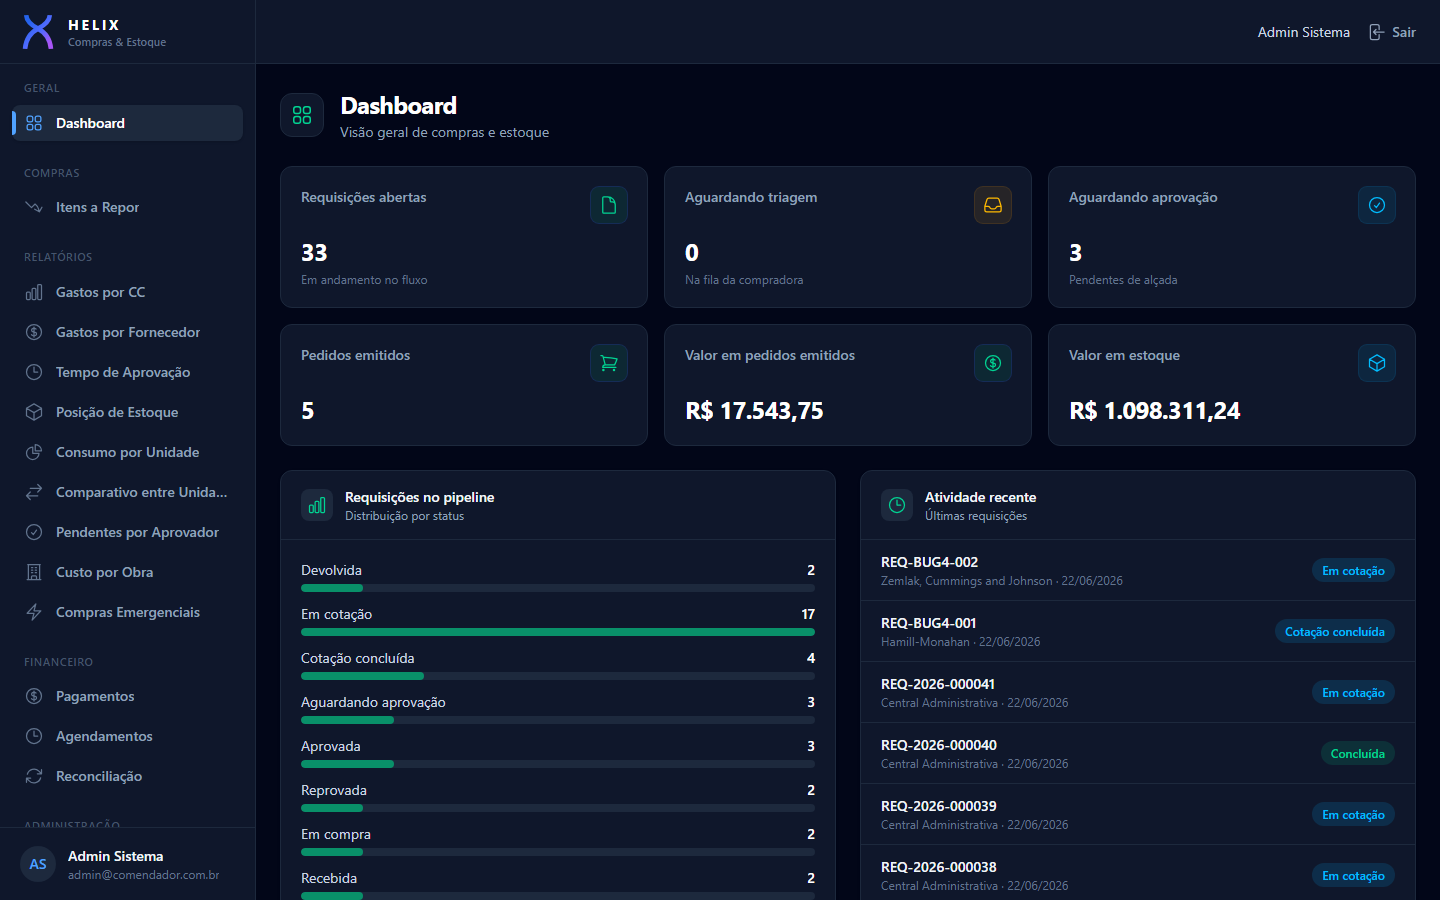Open Consumo por Unidade report
The image size is (1440, 900).
[x=128, y=452]
